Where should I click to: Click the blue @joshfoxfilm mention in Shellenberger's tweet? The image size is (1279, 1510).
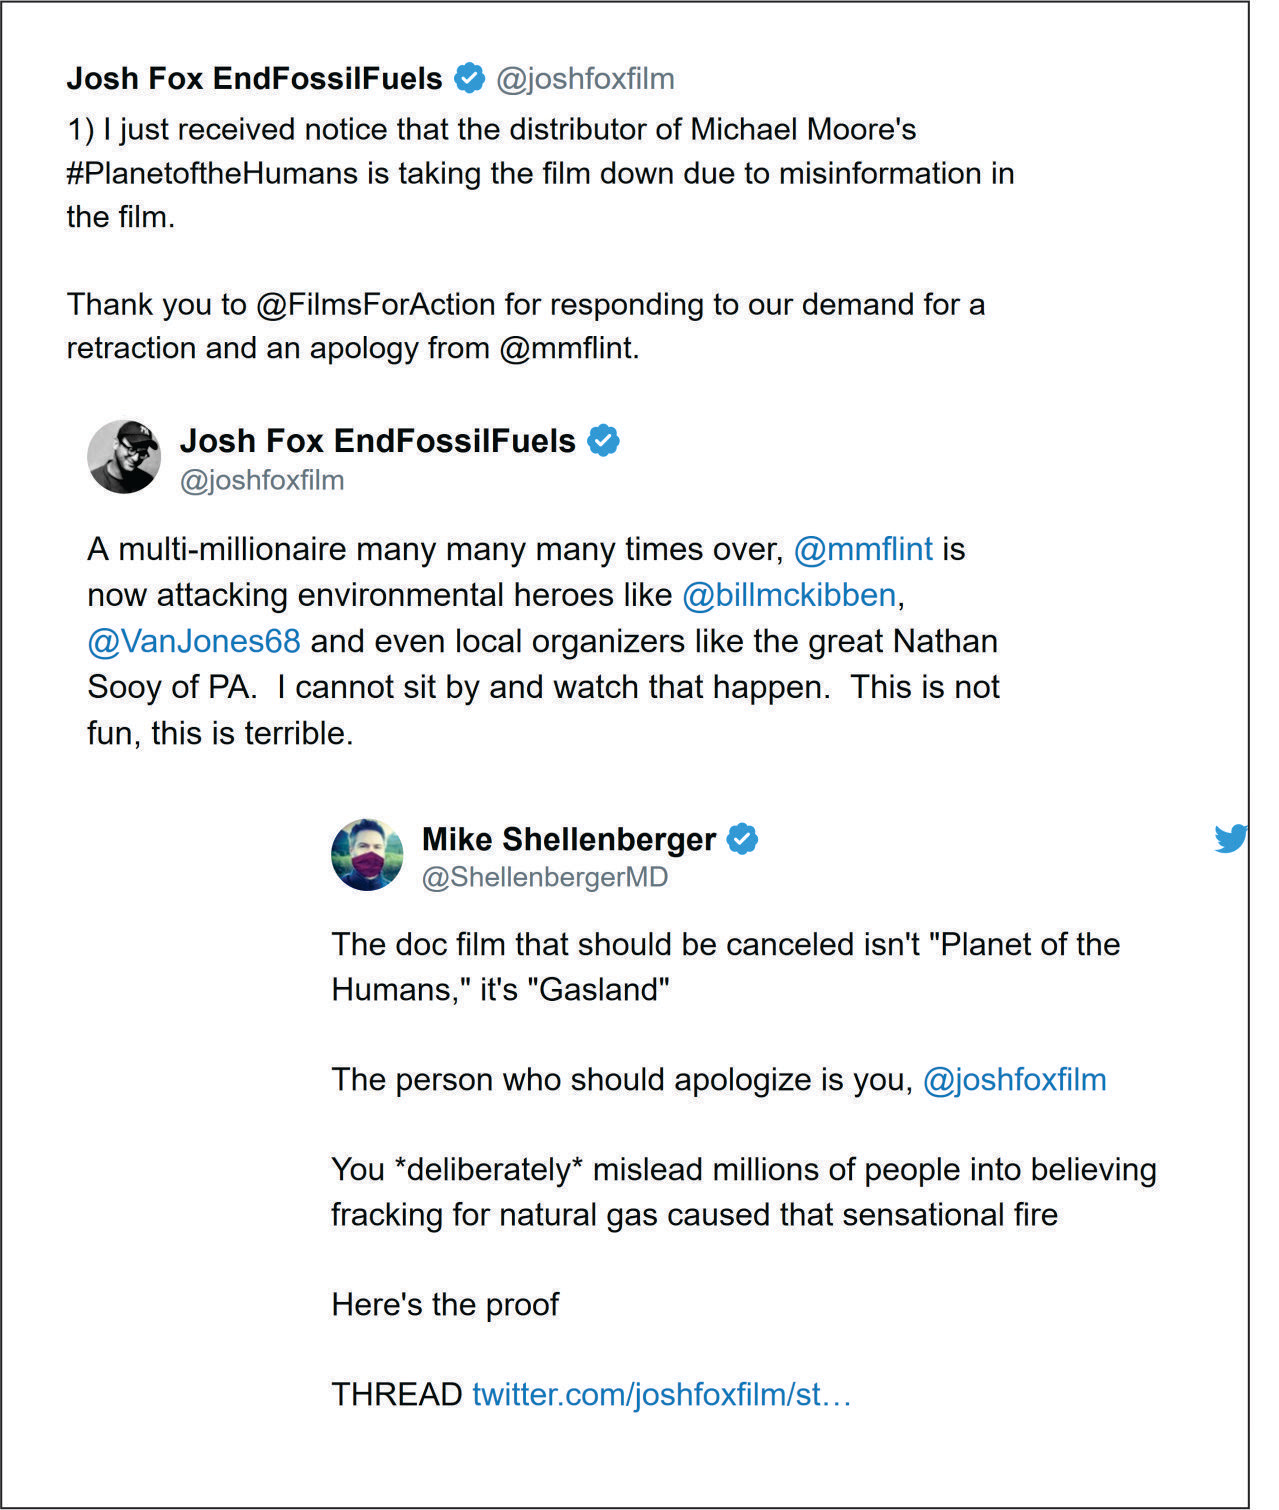[x=1014, y=1080]
